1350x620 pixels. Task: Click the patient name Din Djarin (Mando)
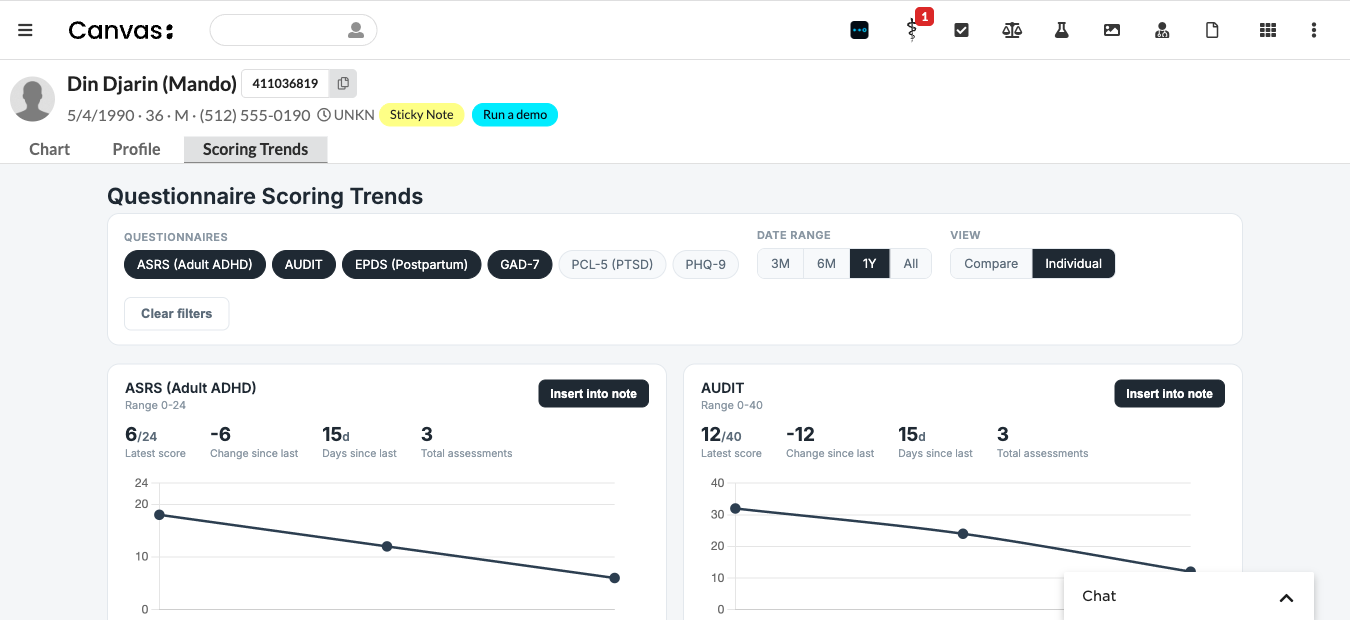tap(152, 83)
